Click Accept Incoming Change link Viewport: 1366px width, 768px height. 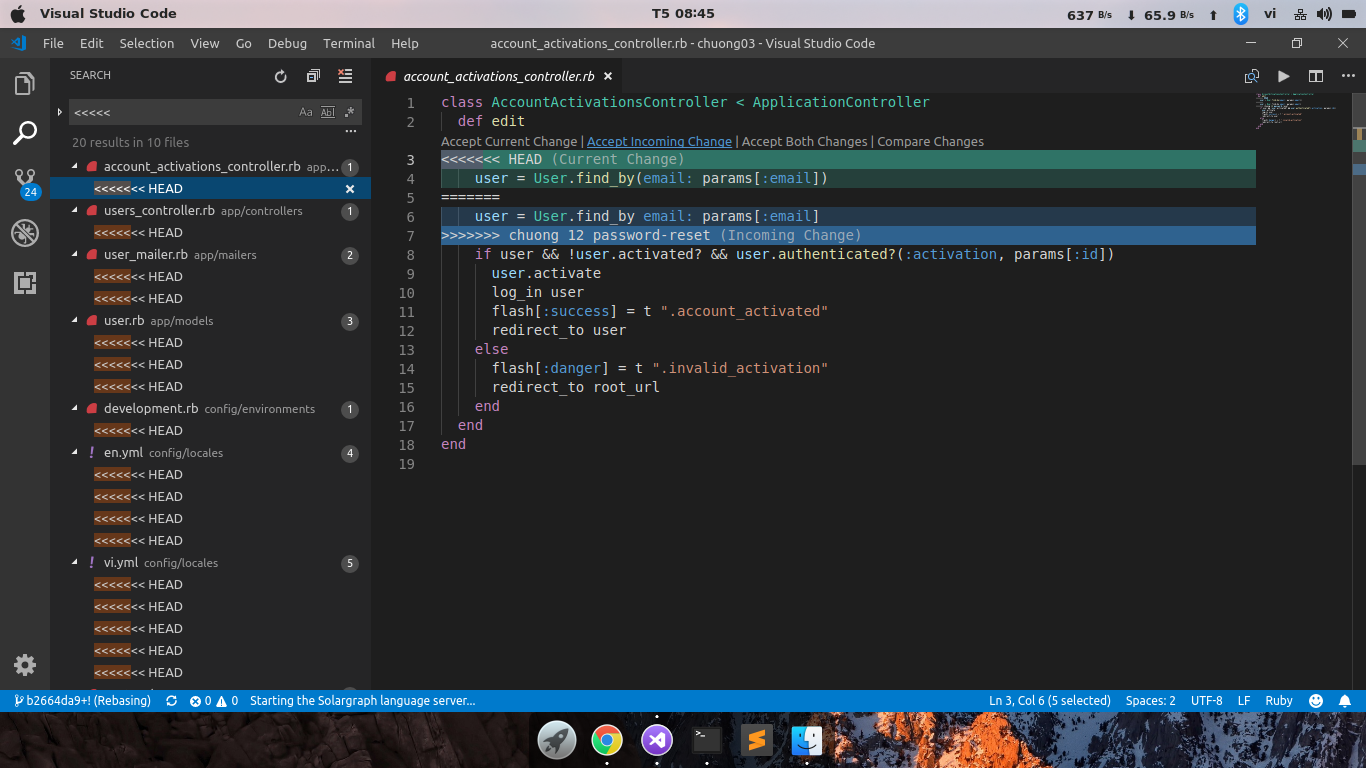tap(659, 142)
